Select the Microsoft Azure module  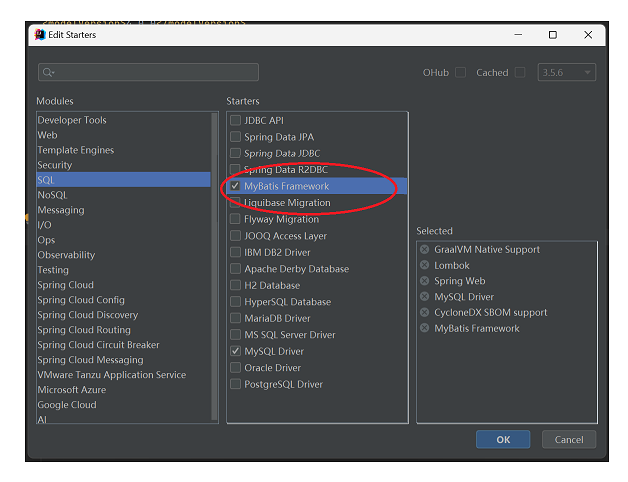[x=123, y=390]
